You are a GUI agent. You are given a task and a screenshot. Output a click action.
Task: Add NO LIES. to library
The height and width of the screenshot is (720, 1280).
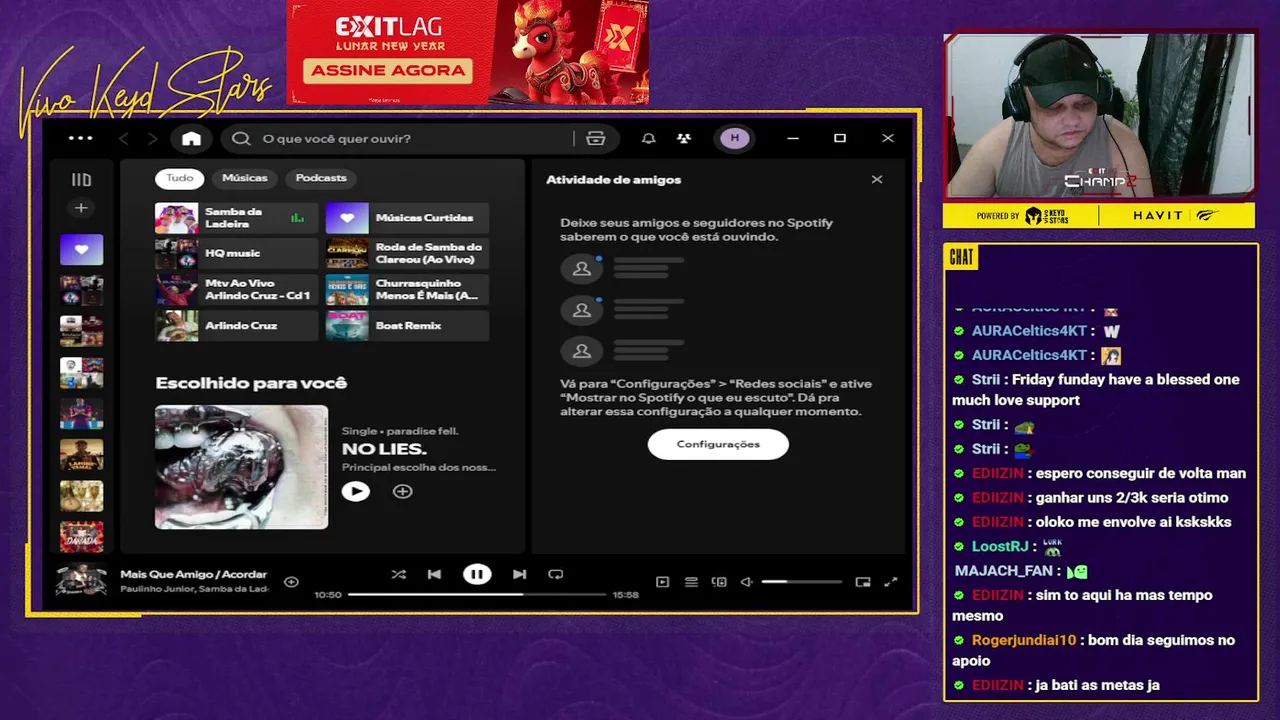402,491
